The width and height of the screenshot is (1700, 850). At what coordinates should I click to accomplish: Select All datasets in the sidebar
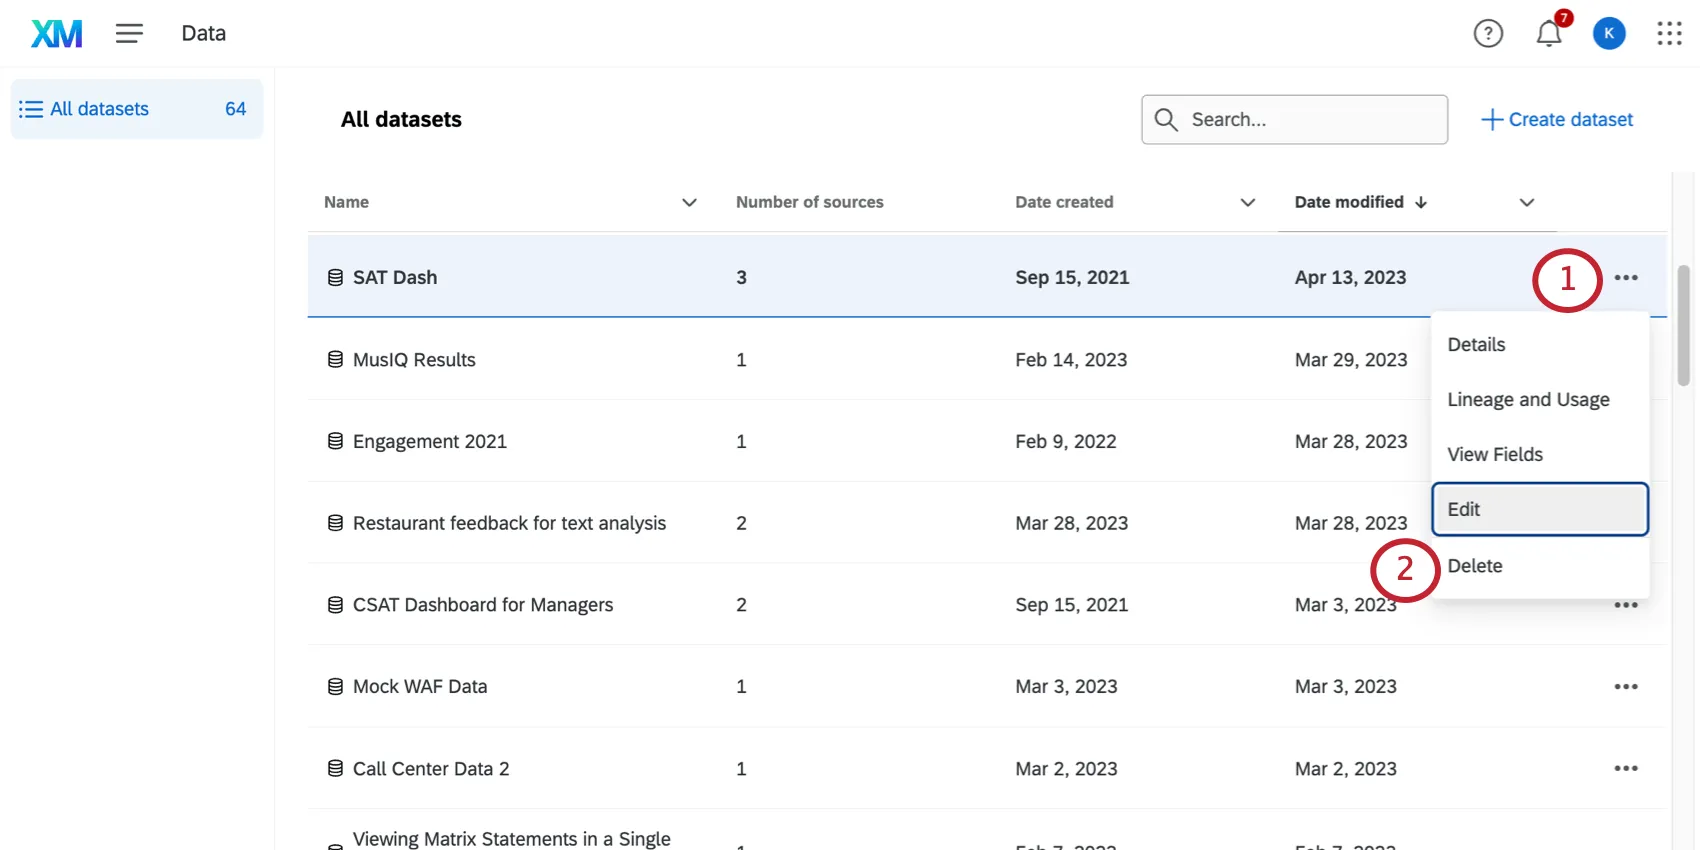coord(100,109)
